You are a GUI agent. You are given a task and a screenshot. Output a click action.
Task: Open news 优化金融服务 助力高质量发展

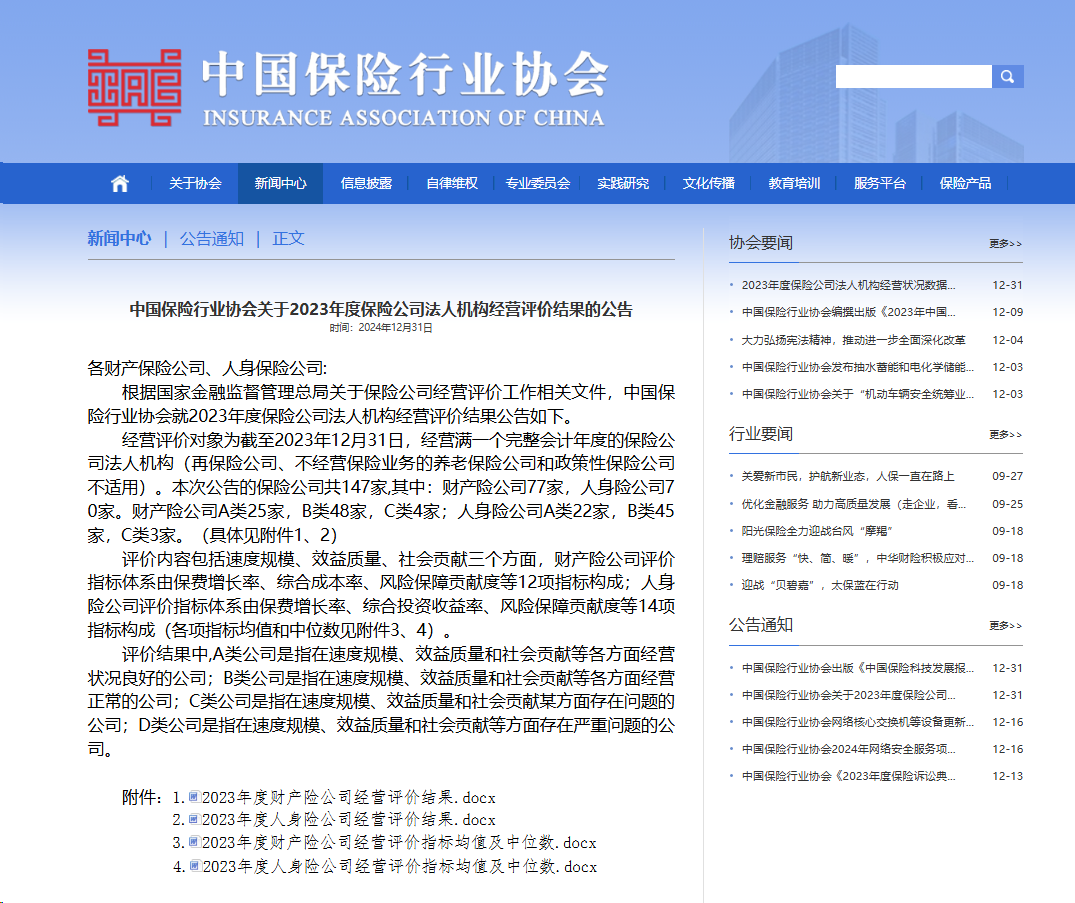(854, 504)
